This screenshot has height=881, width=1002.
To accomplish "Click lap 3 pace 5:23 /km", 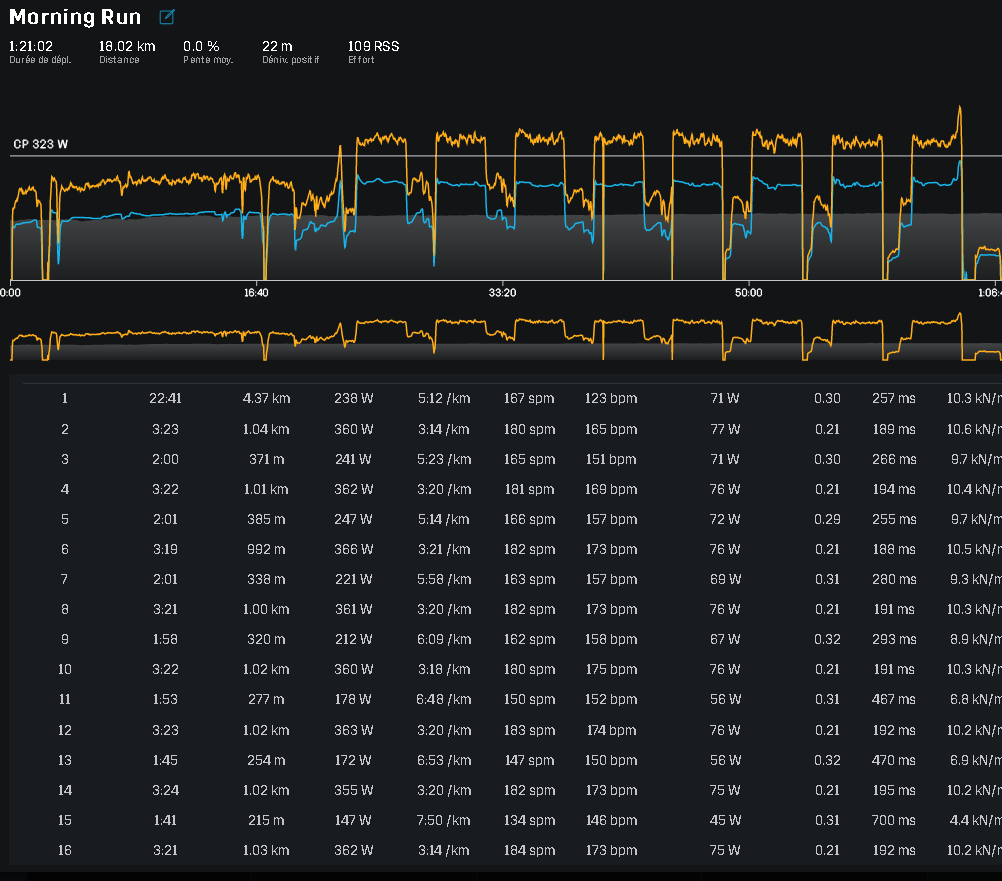I will (444, 459).
